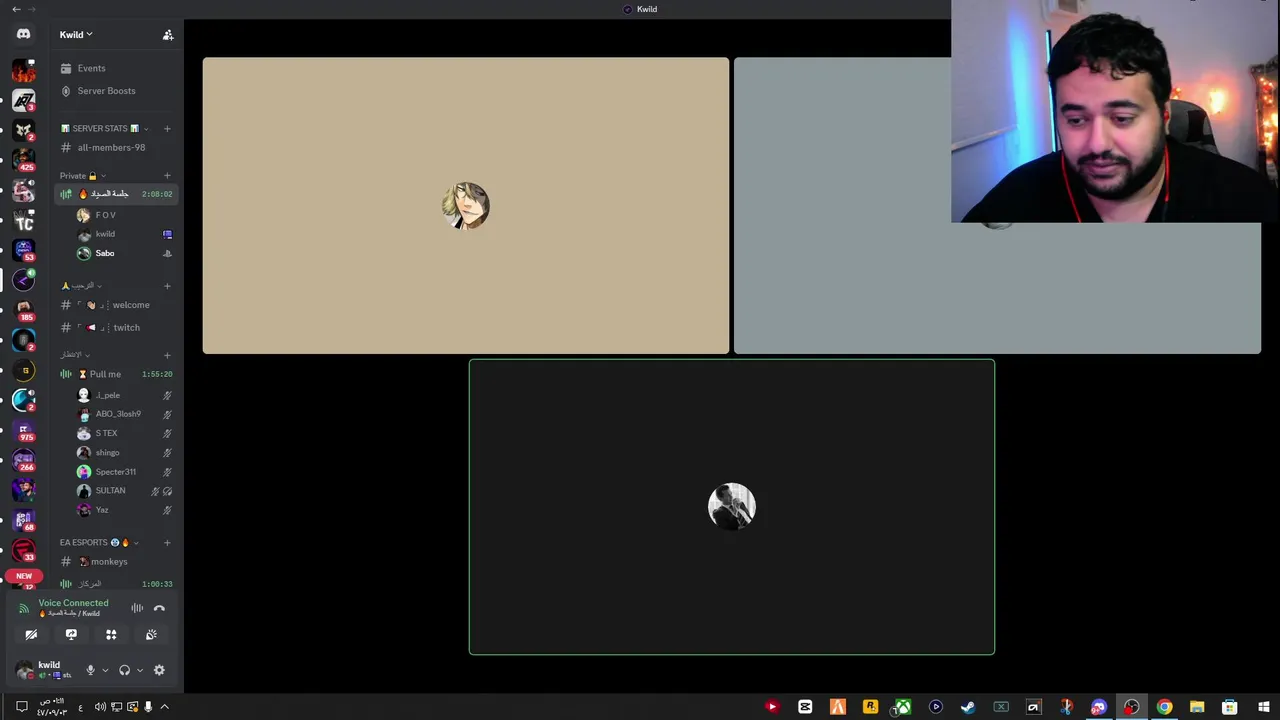
Task: Open server icon with 185 badge
Action: pos(23,310)
